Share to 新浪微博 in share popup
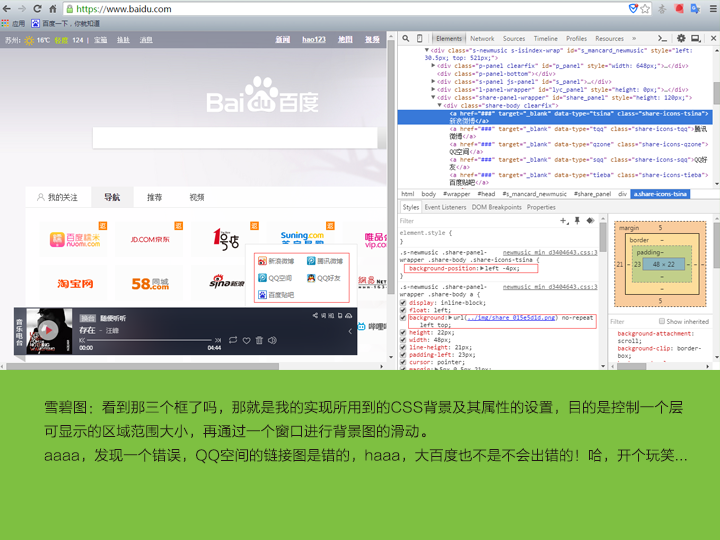Screen dimensions: 720x540 point(276,261)
